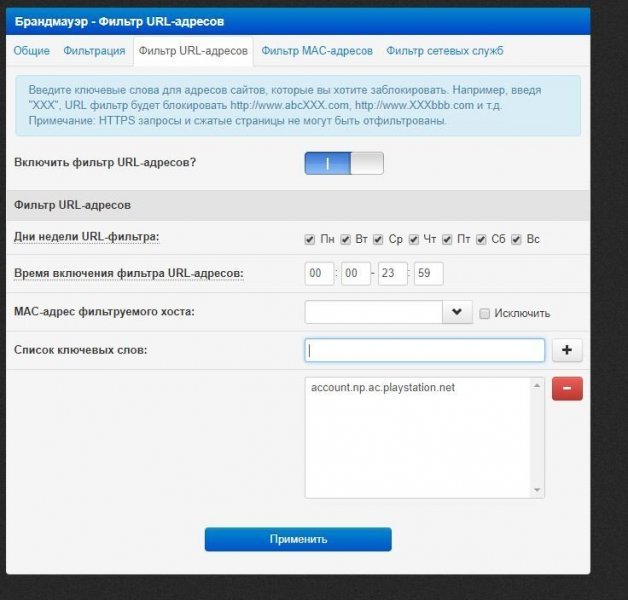Click the keyword list input field

tap(424, 351)
